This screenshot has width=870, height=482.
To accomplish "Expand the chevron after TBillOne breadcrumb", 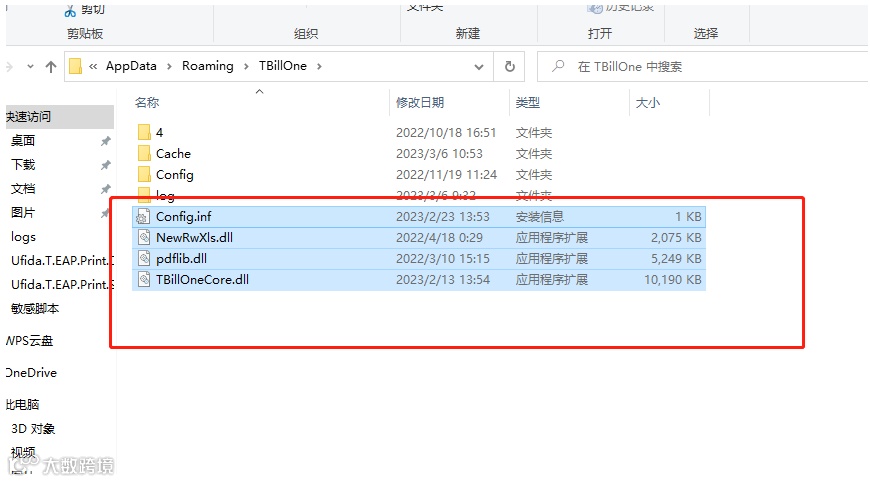I will click(319, 67).
